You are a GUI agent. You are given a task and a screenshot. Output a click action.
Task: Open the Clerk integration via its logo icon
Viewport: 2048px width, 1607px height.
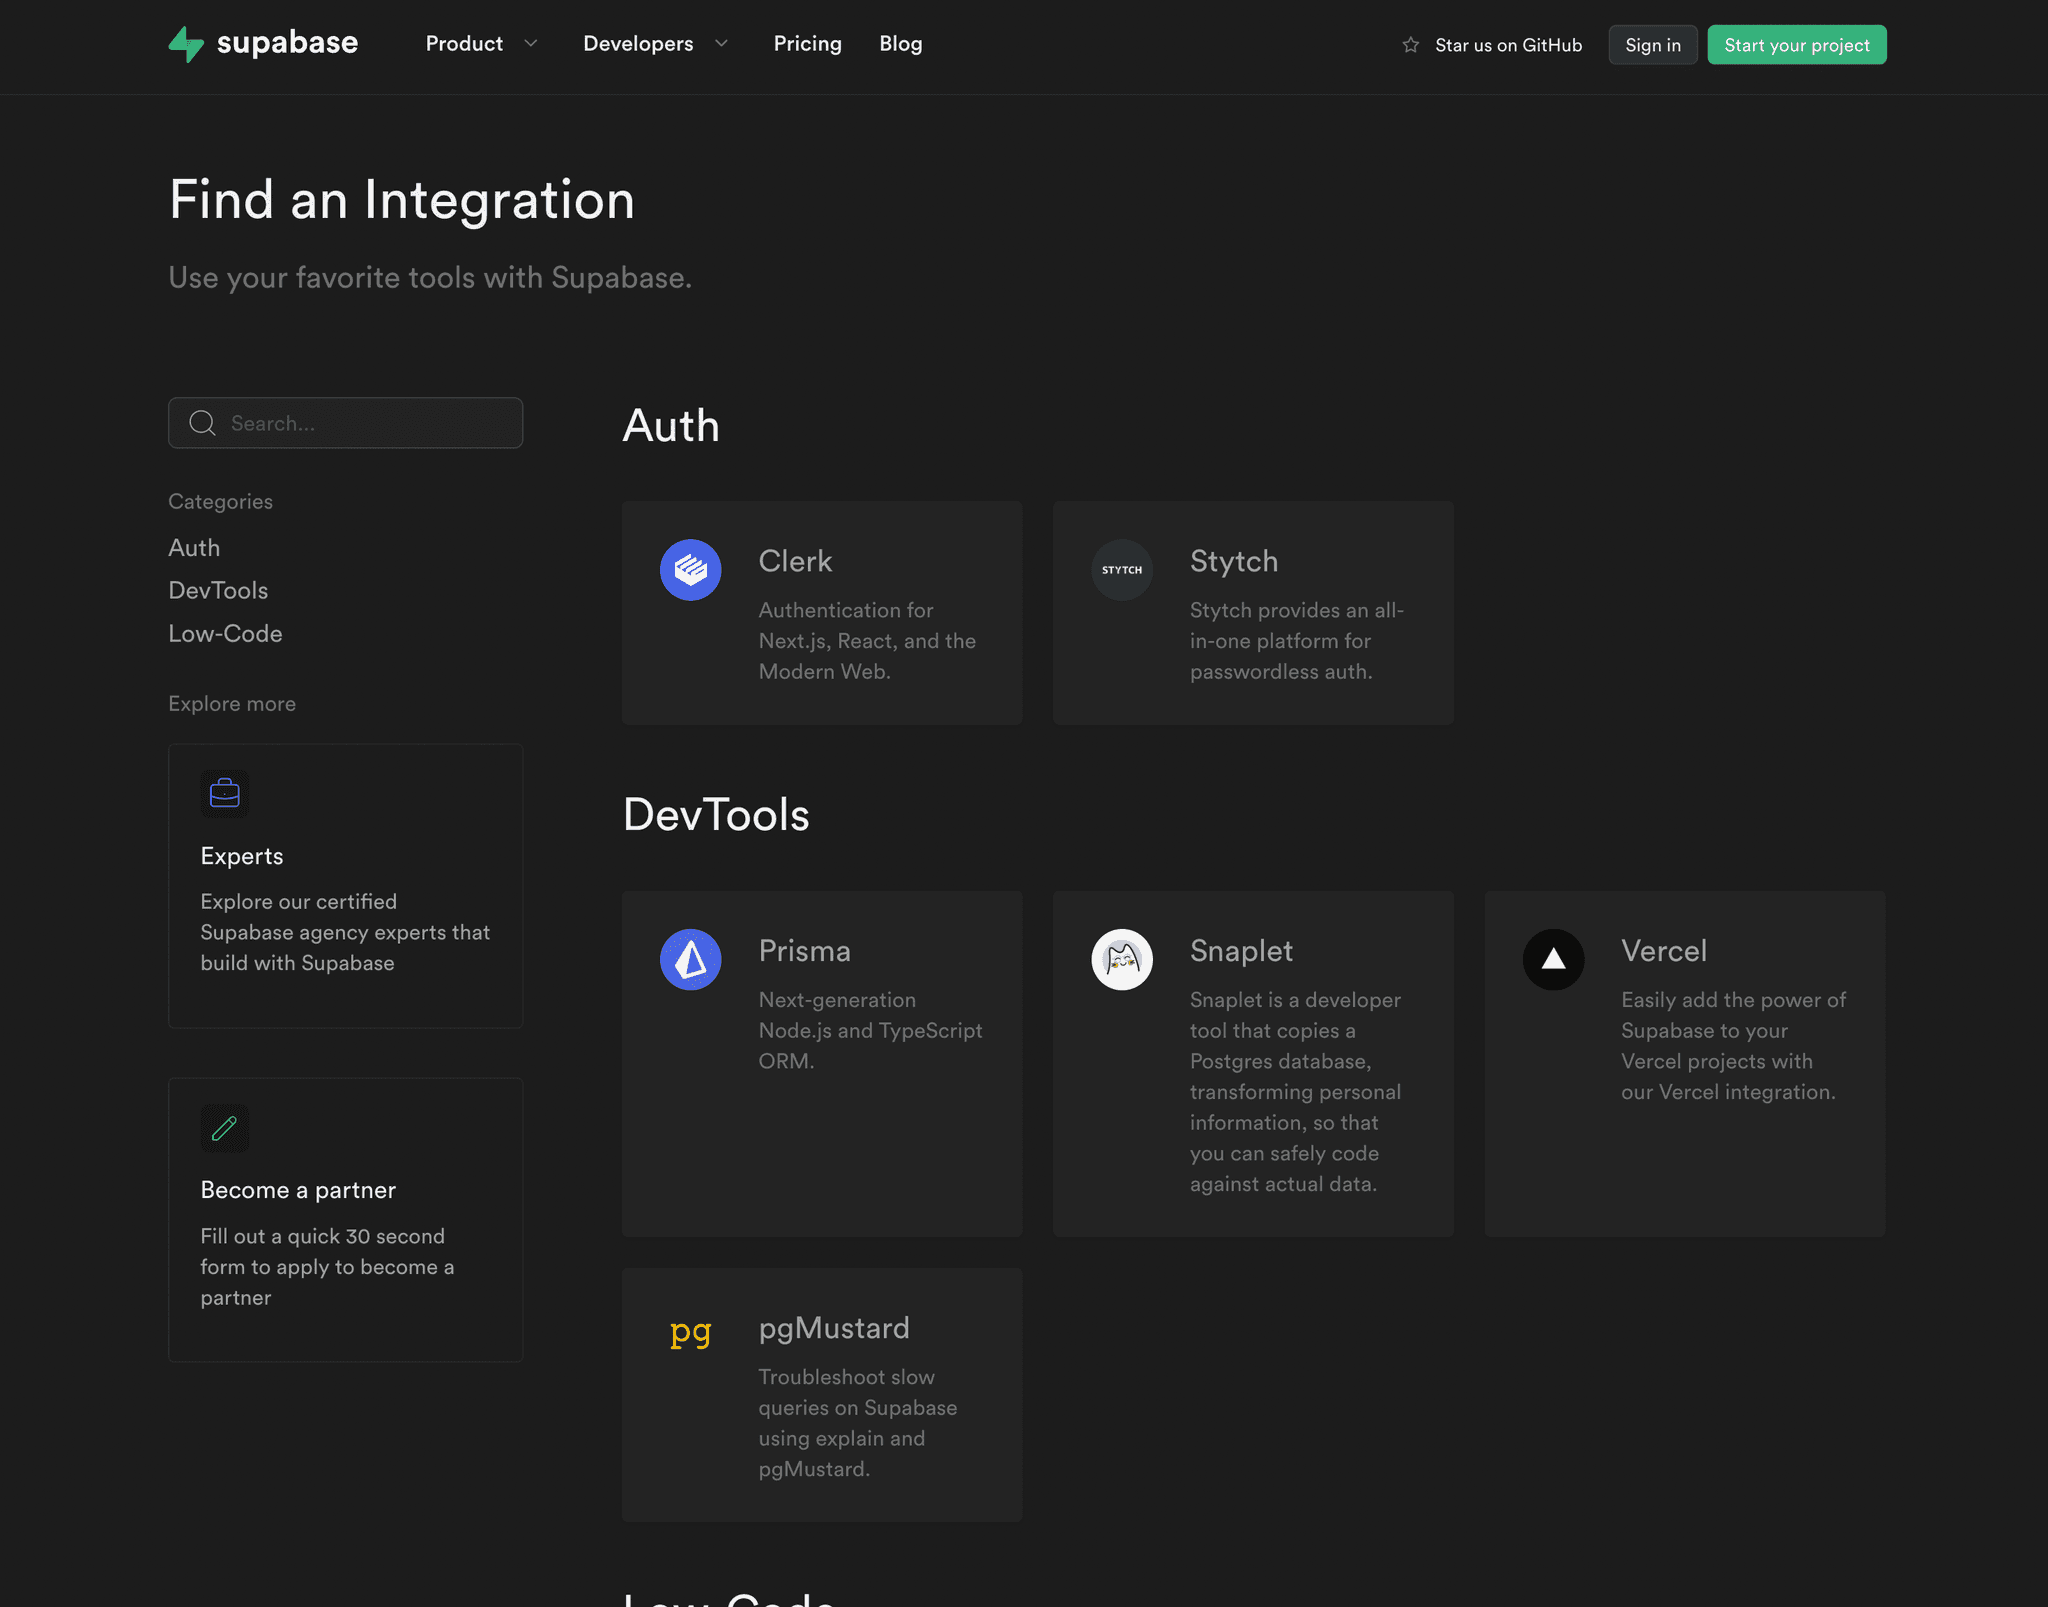(x=690, y=569)
